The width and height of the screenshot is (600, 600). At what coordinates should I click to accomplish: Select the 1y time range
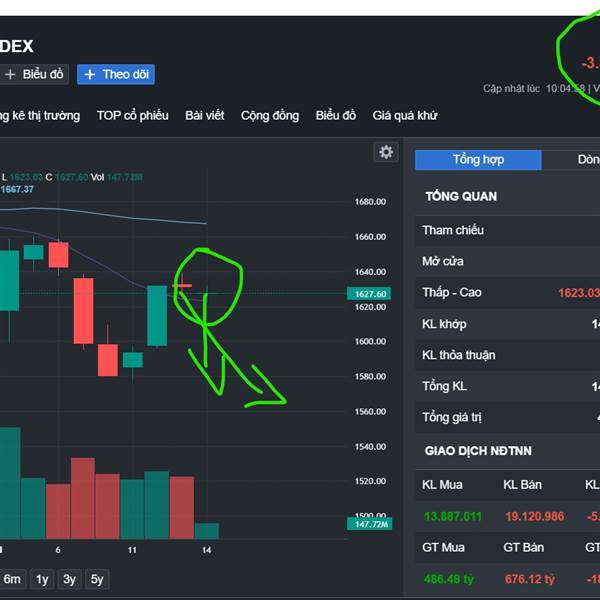[x=42, y=579]
